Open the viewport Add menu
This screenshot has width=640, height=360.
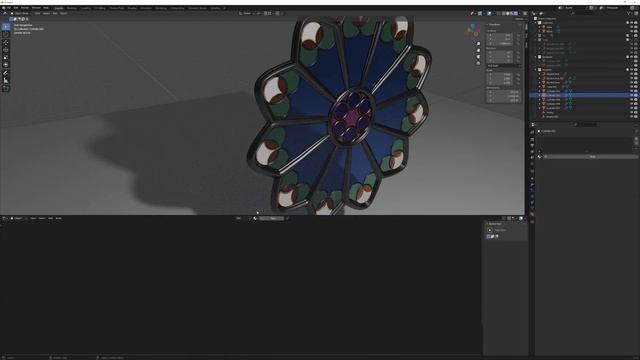pos(55,13)
